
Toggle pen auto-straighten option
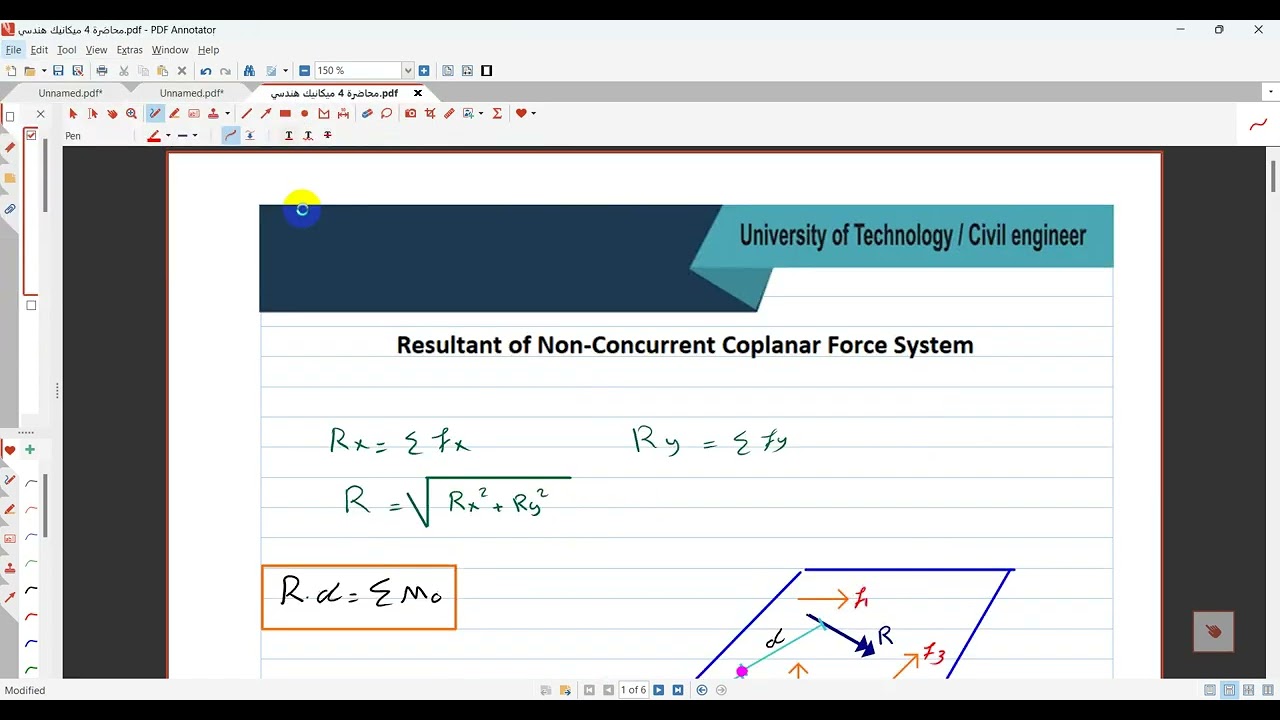point(250,136)
